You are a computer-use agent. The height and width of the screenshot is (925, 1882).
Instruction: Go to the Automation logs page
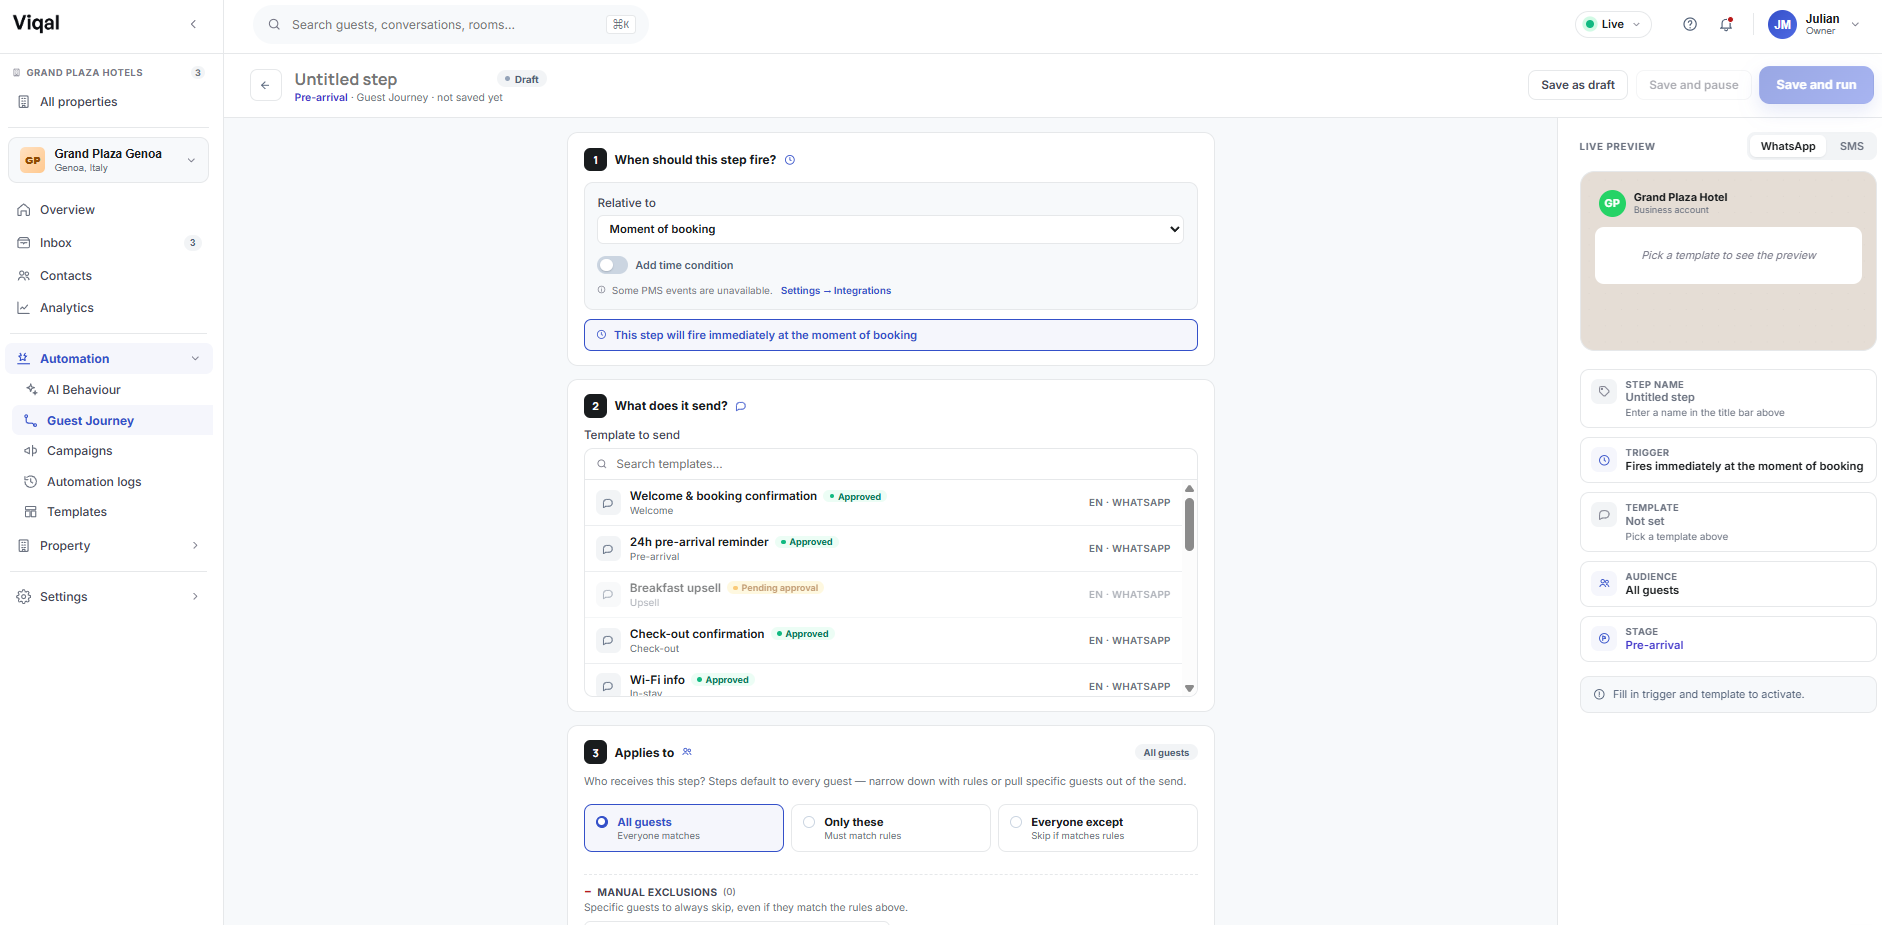[112, 482]
